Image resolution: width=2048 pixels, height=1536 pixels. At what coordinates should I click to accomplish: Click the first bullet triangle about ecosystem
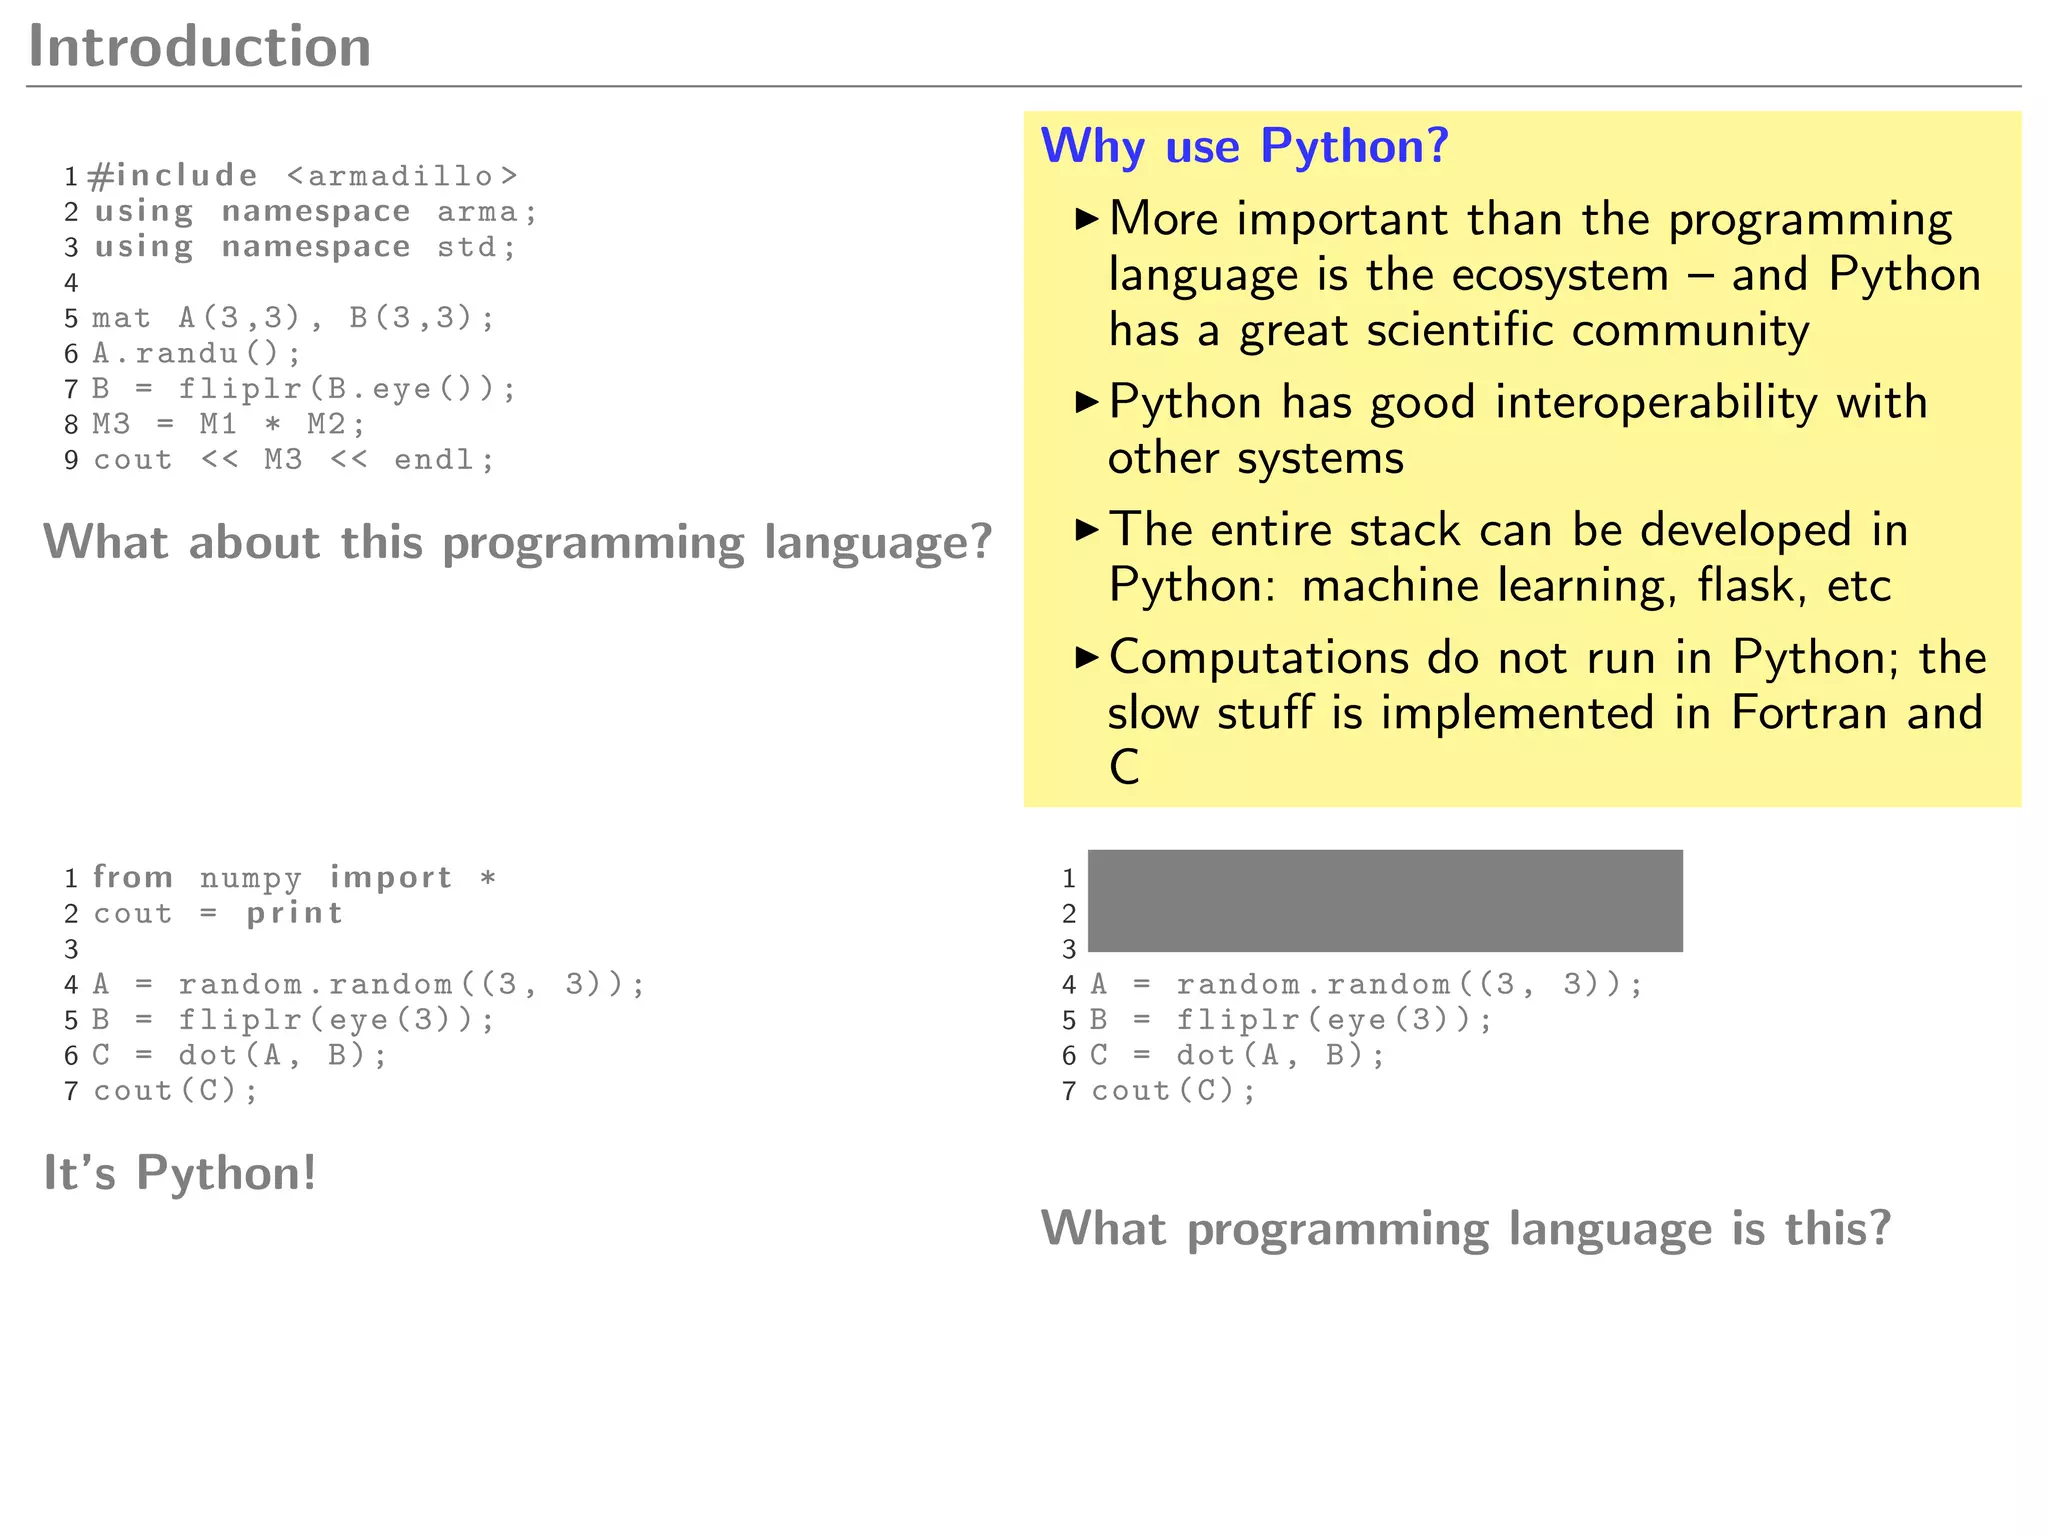tap(1086, 219)
